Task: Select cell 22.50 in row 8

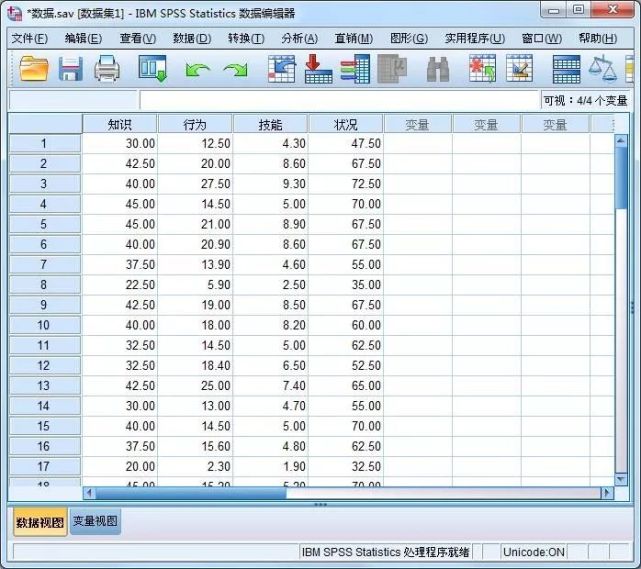Action: [120, 284]
